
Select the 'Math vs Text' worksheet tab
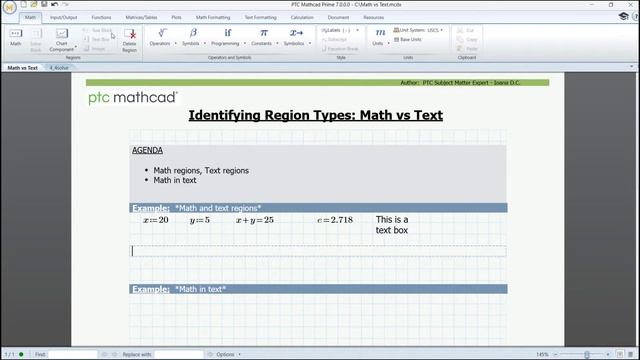tap(22, 68)
